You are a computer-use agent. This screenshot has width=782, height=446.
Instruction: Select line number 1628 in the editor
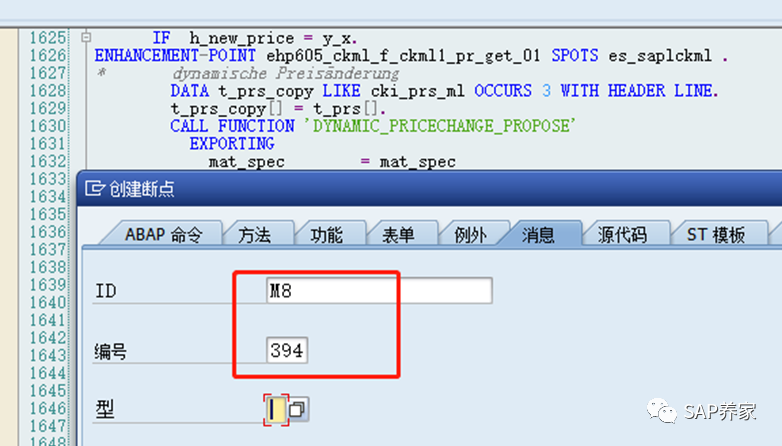coord(48,91)
